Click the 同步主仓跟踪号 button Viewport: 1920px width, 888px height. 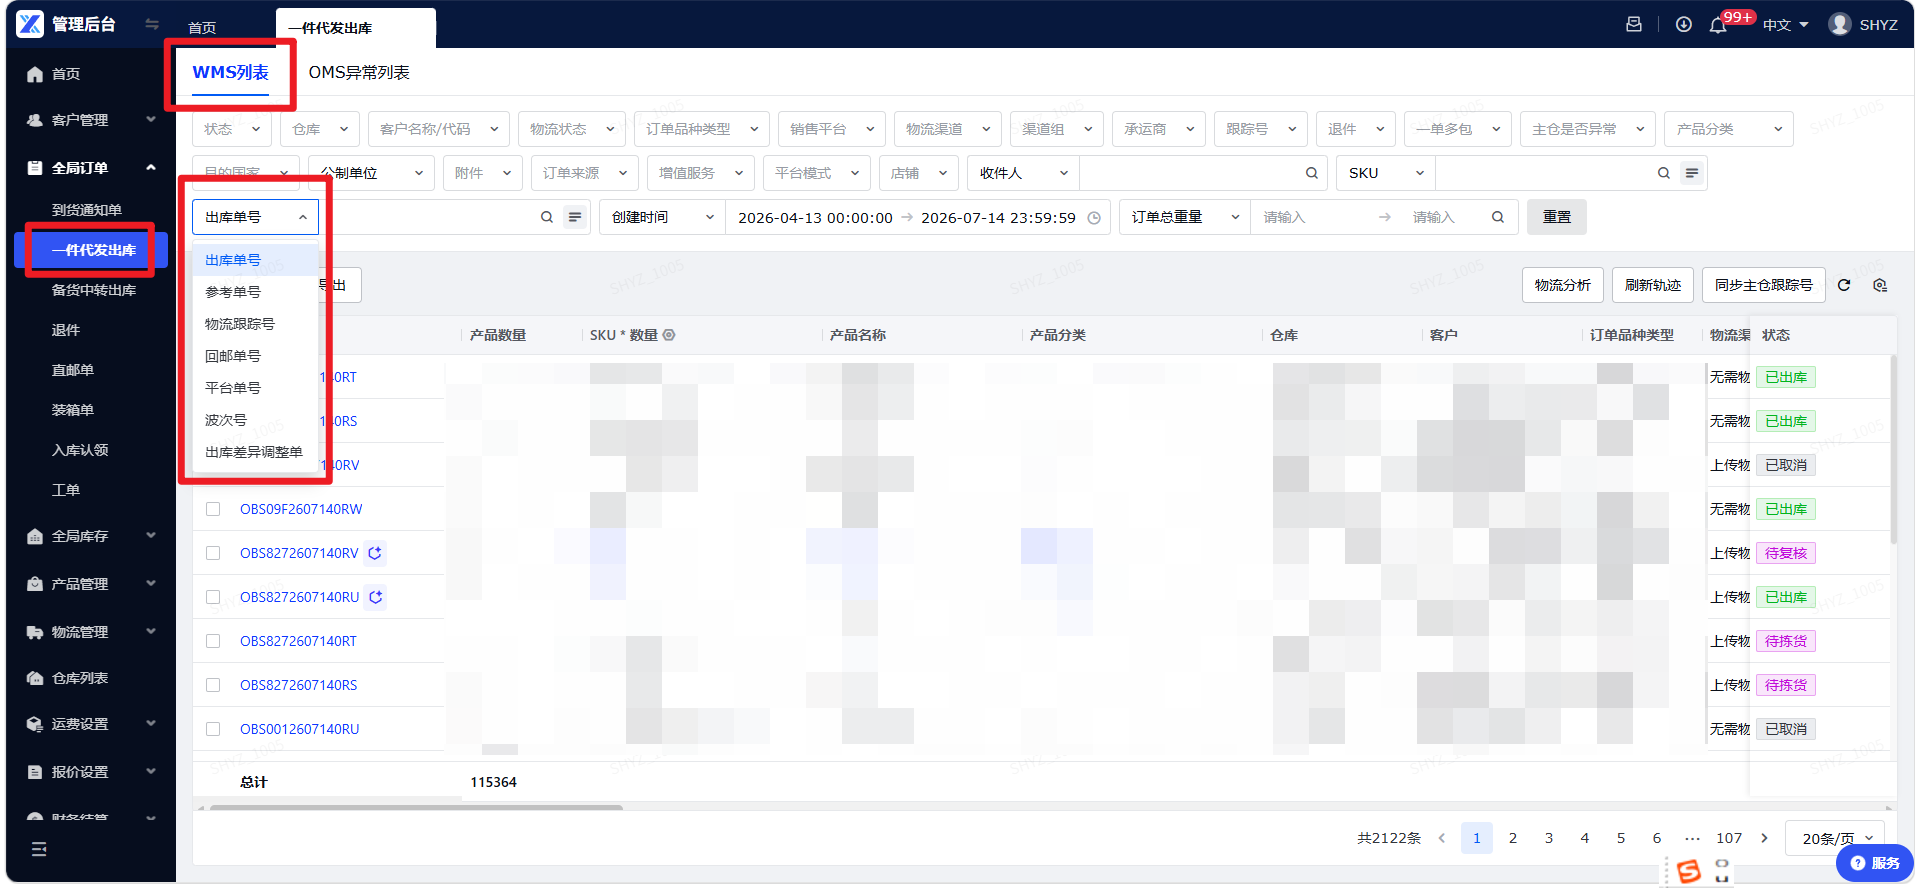1764,285
